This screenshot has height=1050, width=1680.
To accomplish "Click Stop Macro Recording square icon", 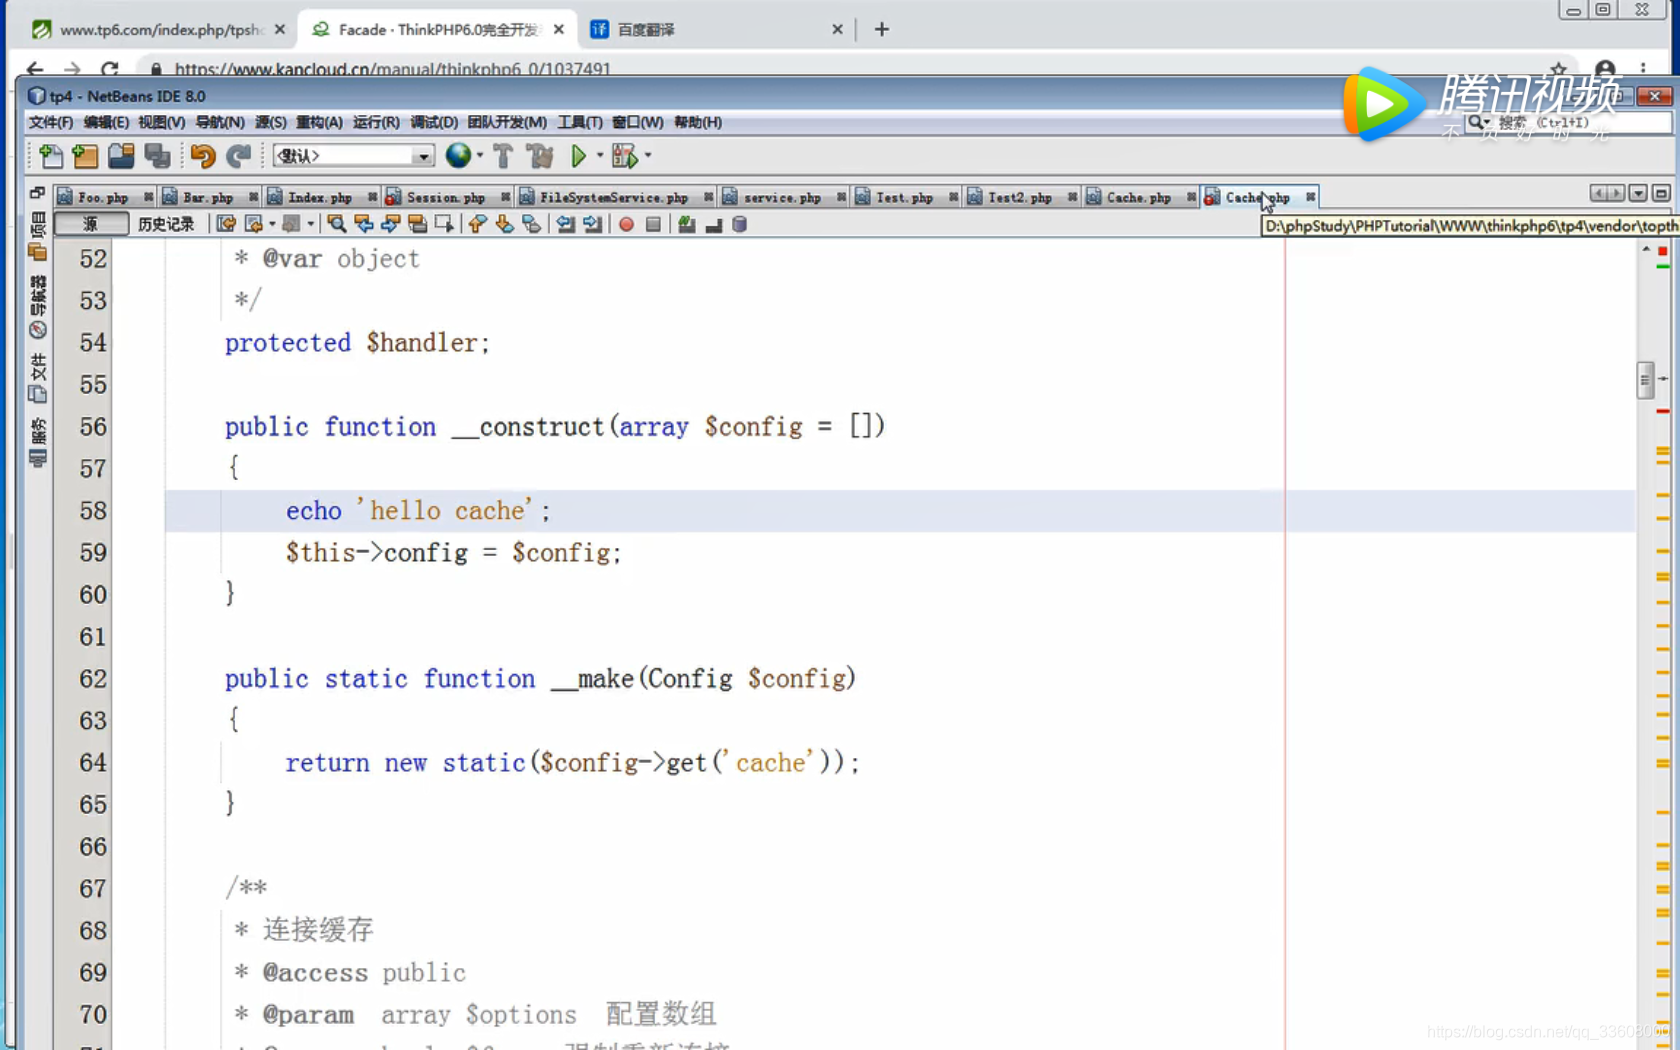I will point(653,224).
